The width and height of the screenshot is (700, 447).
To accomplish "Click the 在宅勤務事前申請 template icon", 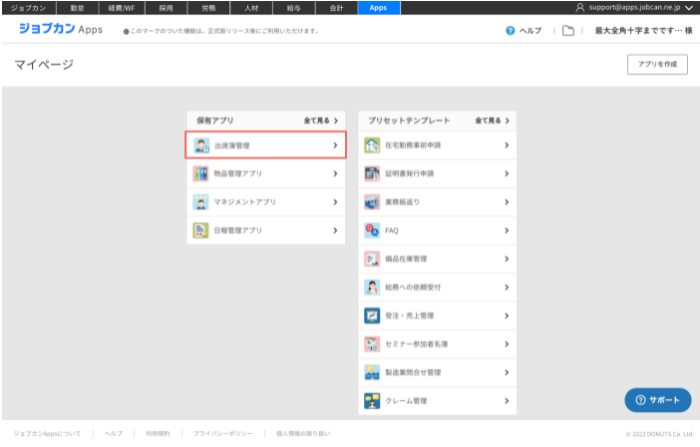I will click(x=372, y=146).
